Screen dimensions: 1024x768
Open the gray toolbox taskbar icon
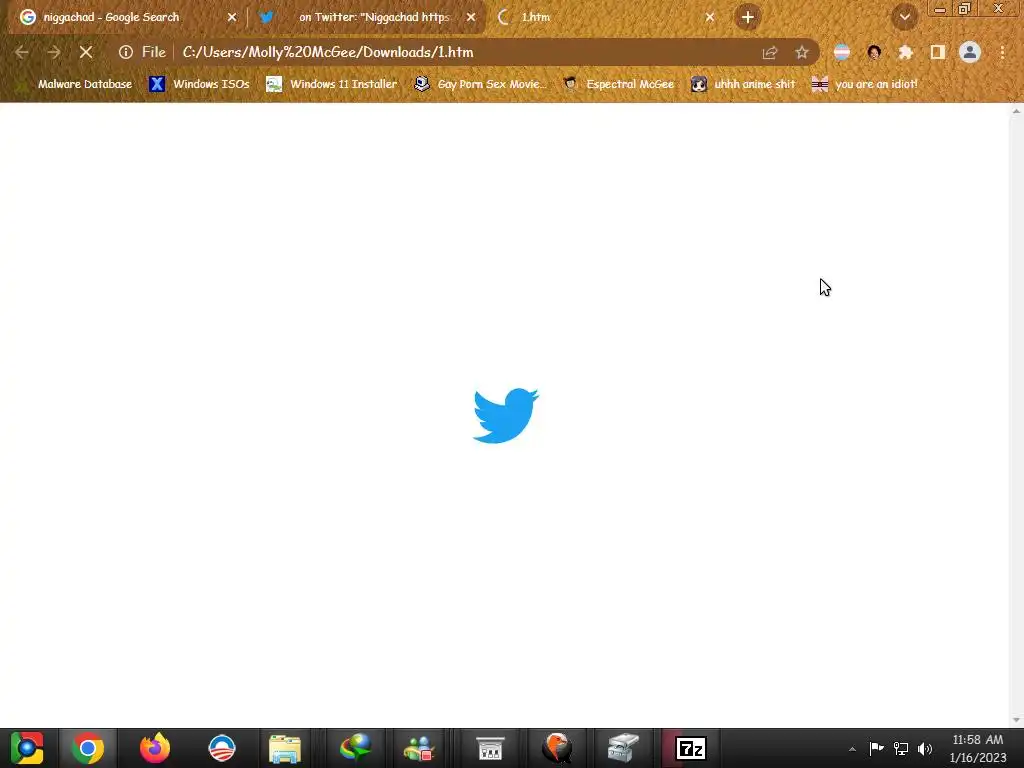tap(622, 748)
